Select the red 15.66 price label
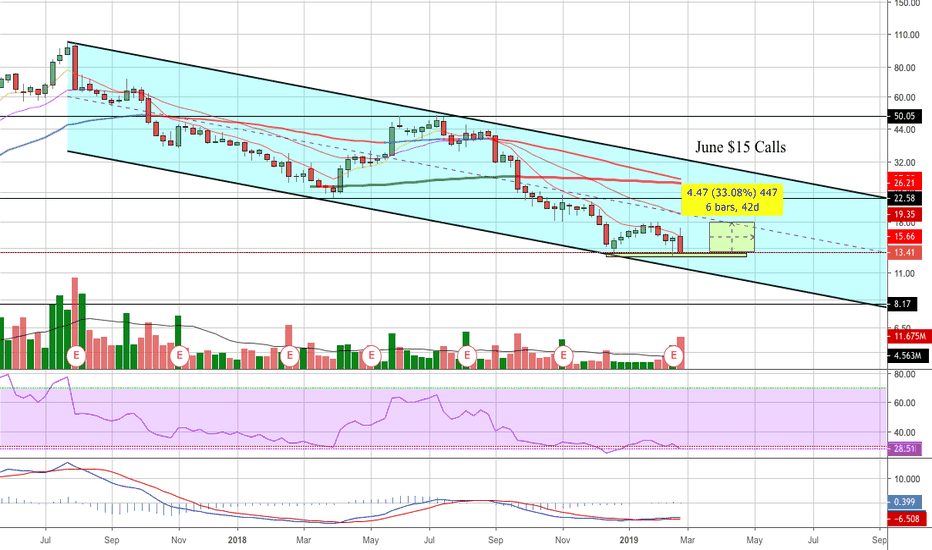The width and height of the screenshot is (932, 550). (904, 237)
